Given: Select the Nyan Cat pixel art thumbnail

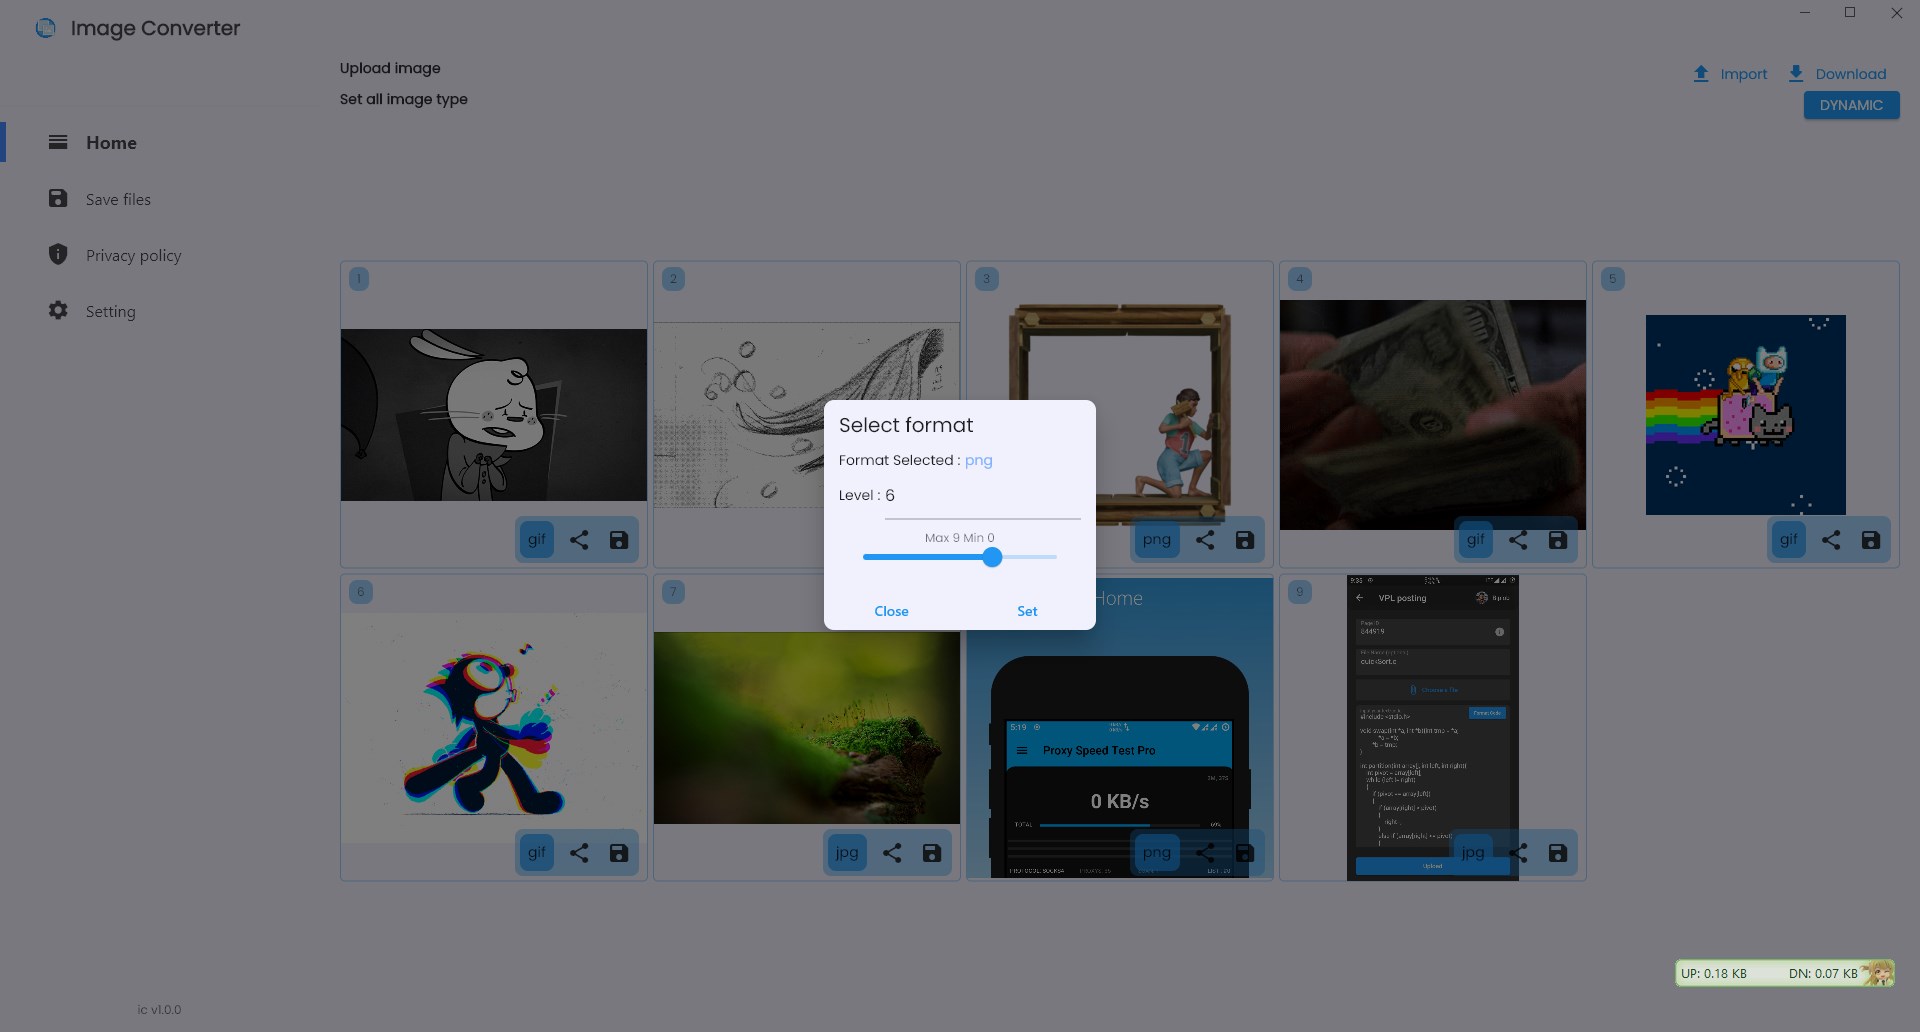Looking at the screenshot, I should 1746,415.
